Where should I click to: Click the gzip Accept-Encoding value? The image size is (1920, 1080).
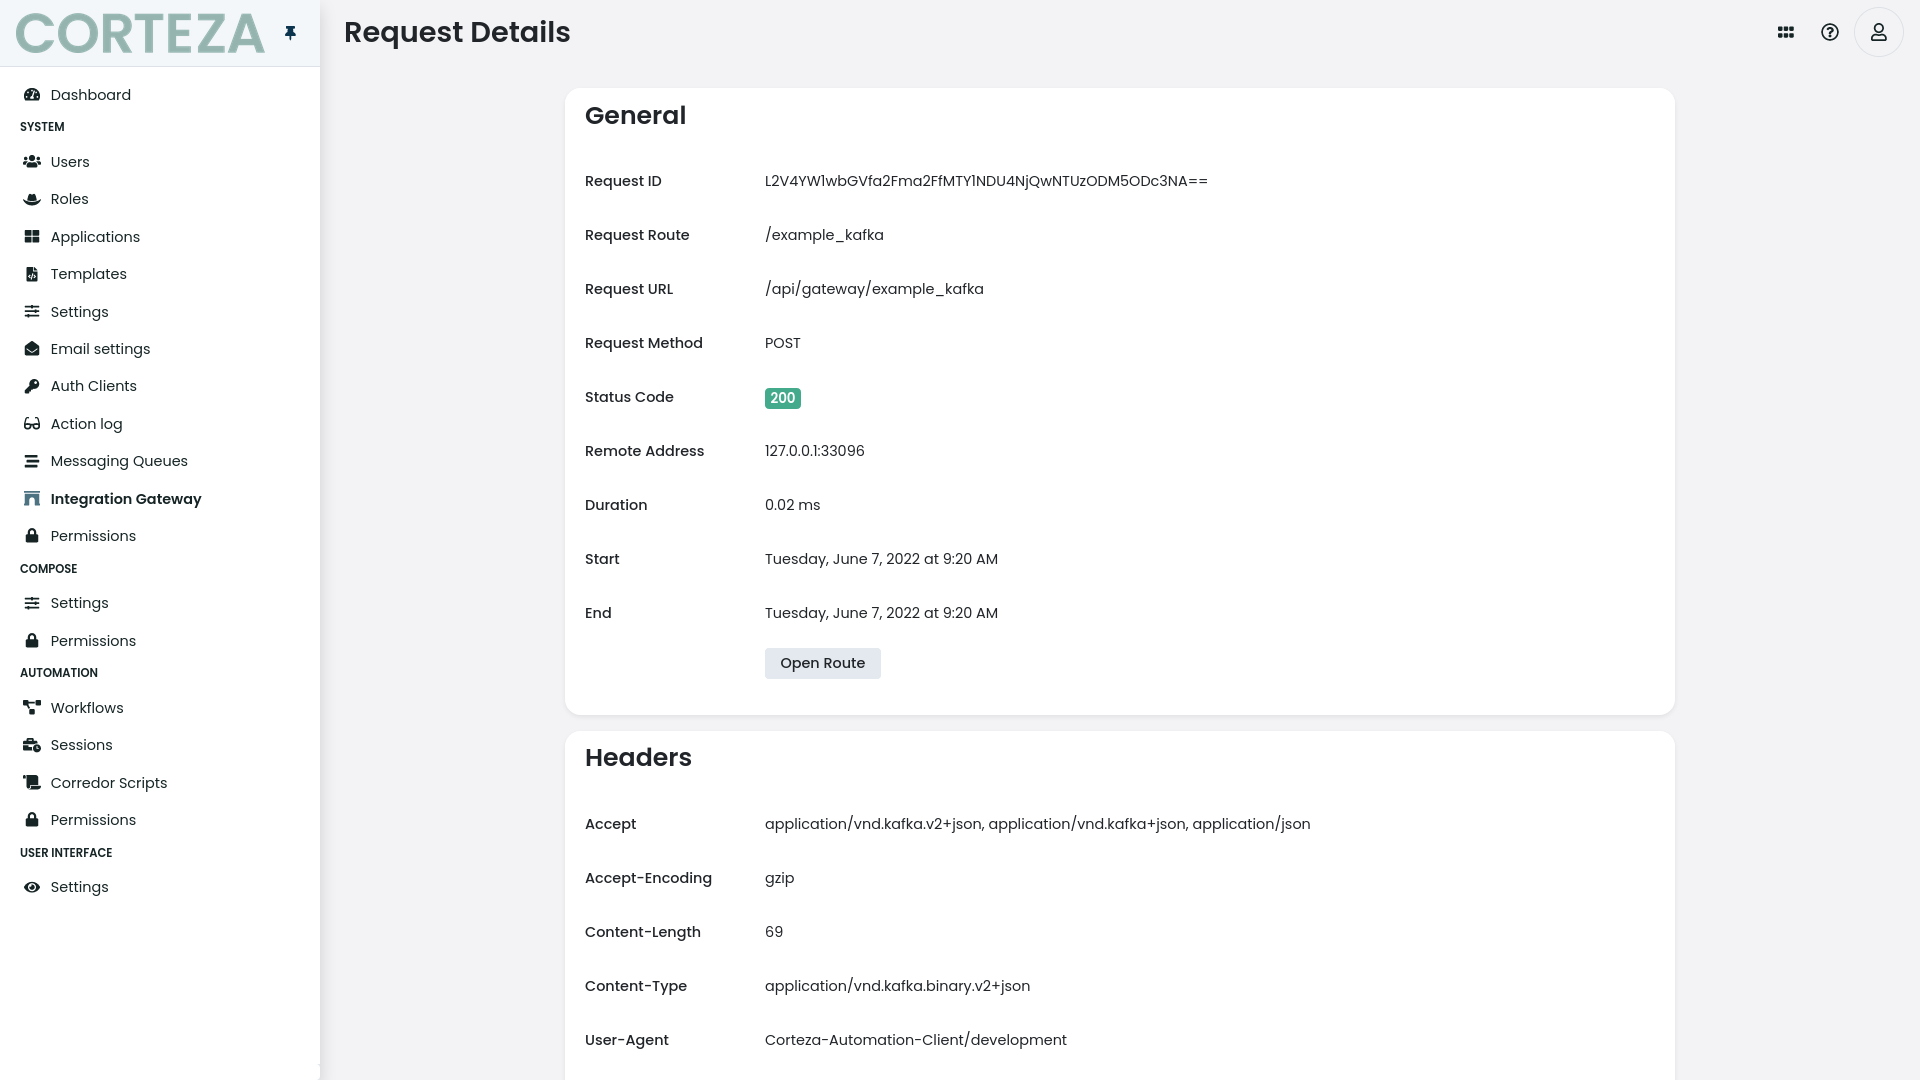point(779,878)
